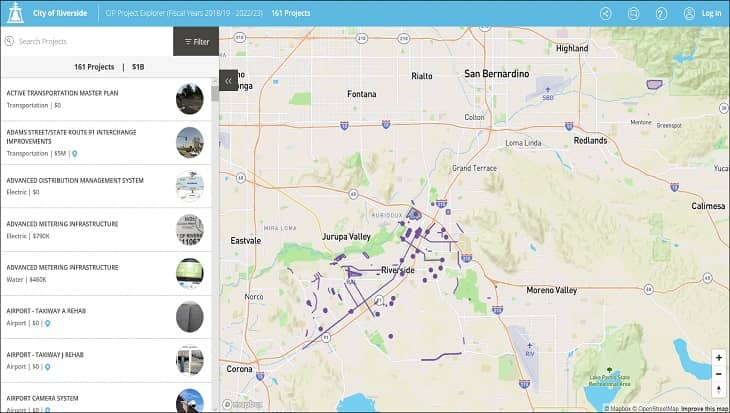Screen dimensions: 730x413
Task: Focus the Search Projects input field
Action: 90,42
